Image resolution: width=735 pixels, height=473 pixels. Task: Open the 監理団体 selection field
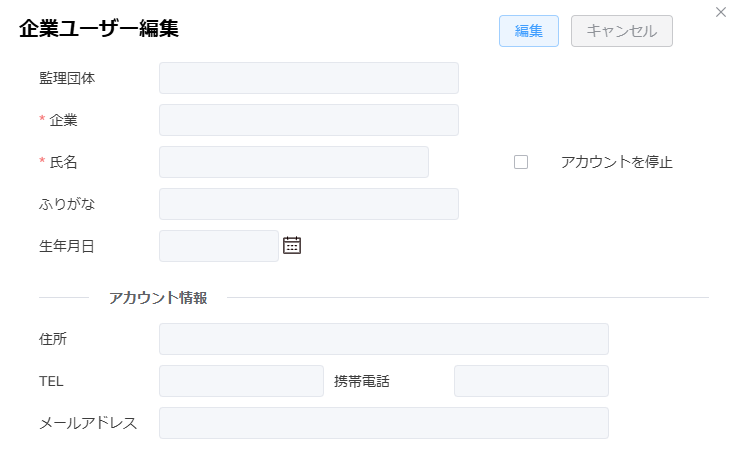pos(309,78)
